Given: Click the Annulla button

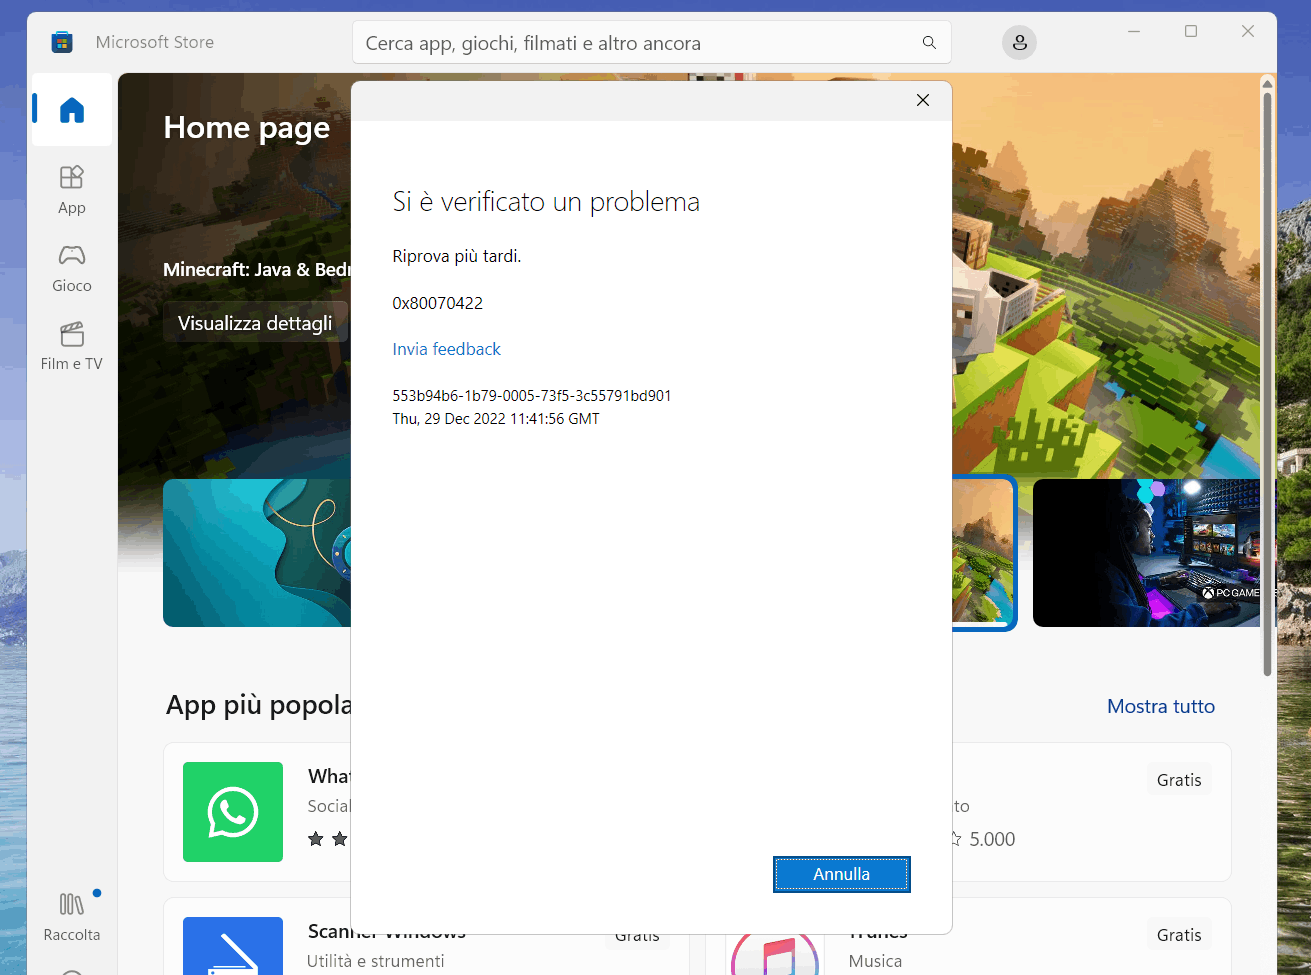Looking at the screenshot, I should [842, 874].
